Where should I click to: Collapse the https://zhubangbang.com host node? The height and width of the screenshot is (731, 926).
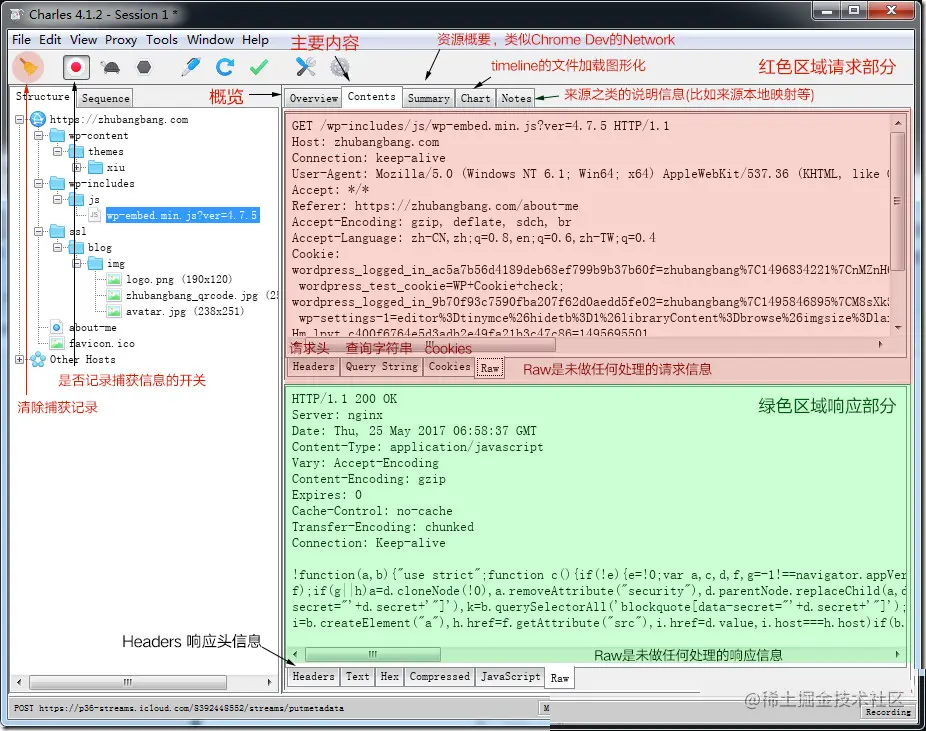pos(19,119)
